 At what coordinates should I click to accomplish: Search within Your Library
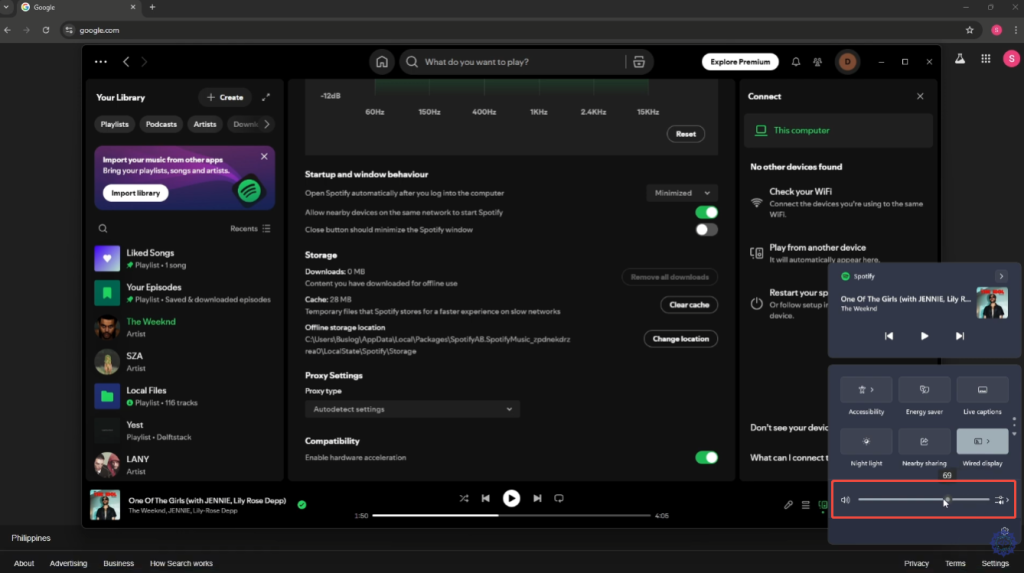pyautogui.click(x=103, y=229)
